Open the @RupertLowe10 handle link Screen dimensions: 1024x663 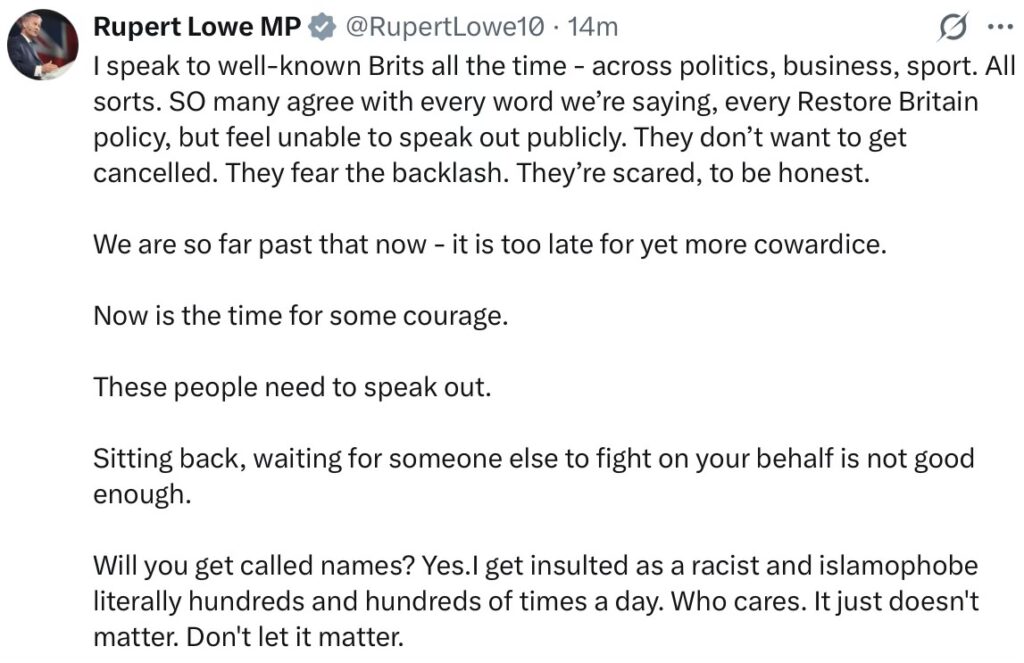click(x=444, y=29)
